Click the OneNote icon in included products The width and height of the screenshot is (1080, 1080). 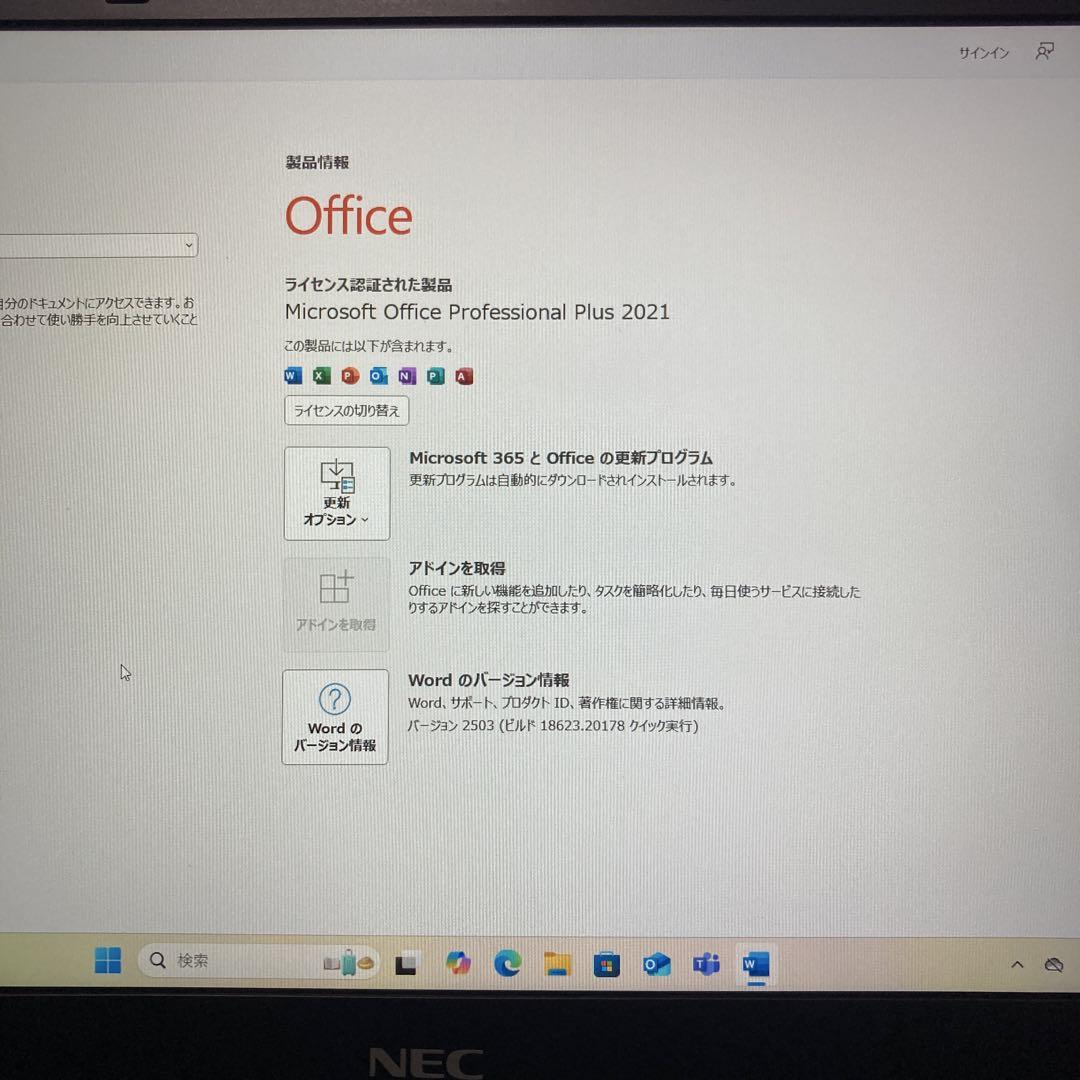coord(407,376)
